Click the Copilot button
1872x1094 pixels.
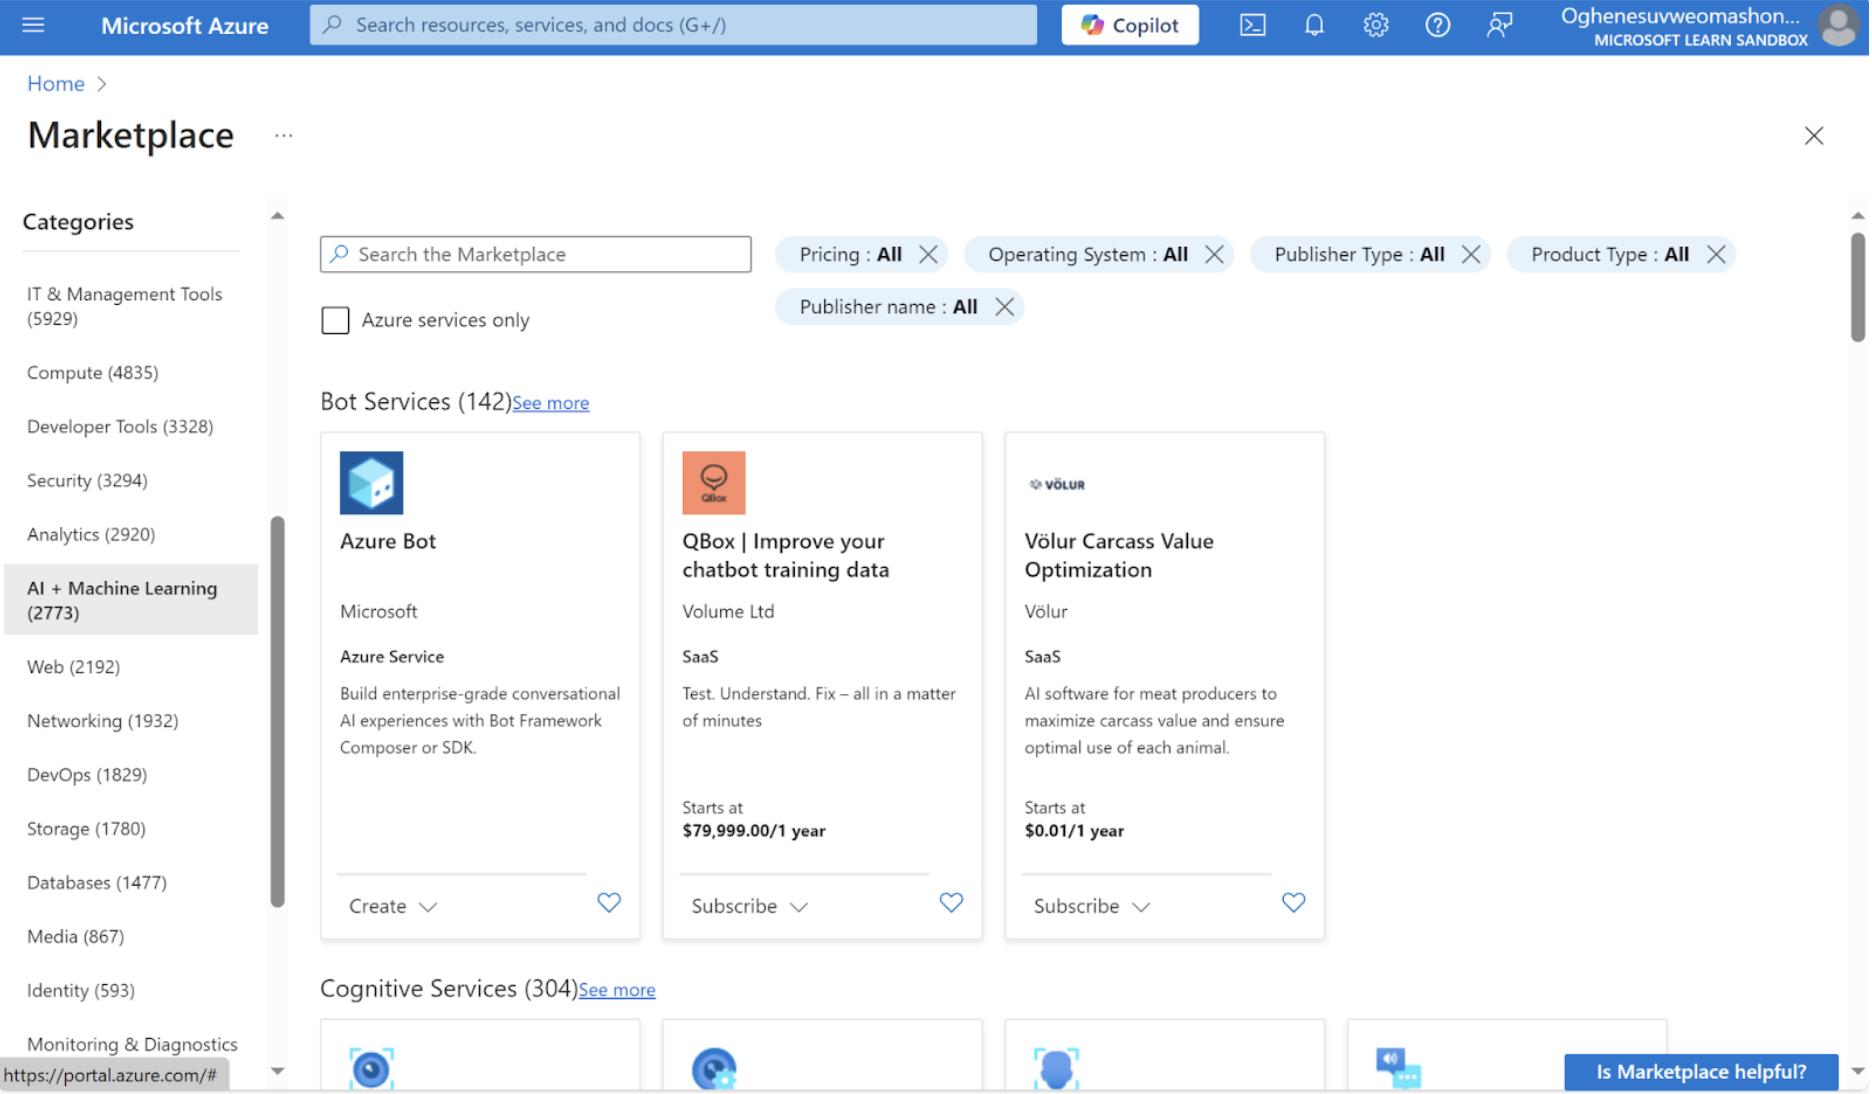[x=1132, y=25]
